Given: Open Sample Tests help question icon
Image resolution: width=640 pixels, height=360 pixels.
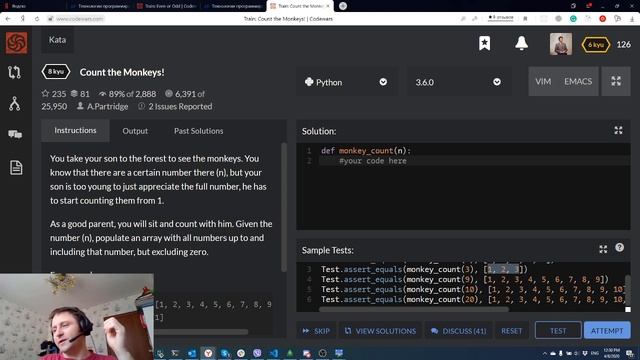Looking at the screenshot, I should pos(619,248).
